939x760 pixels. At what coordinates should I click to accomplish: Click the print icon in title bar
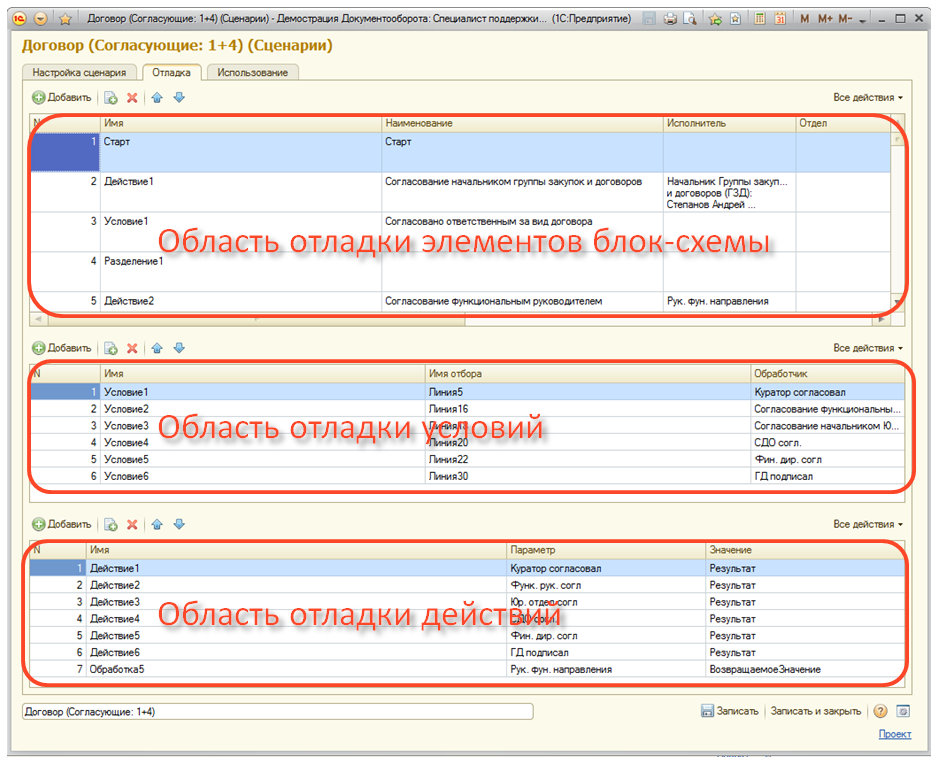(x=670, y=19)
